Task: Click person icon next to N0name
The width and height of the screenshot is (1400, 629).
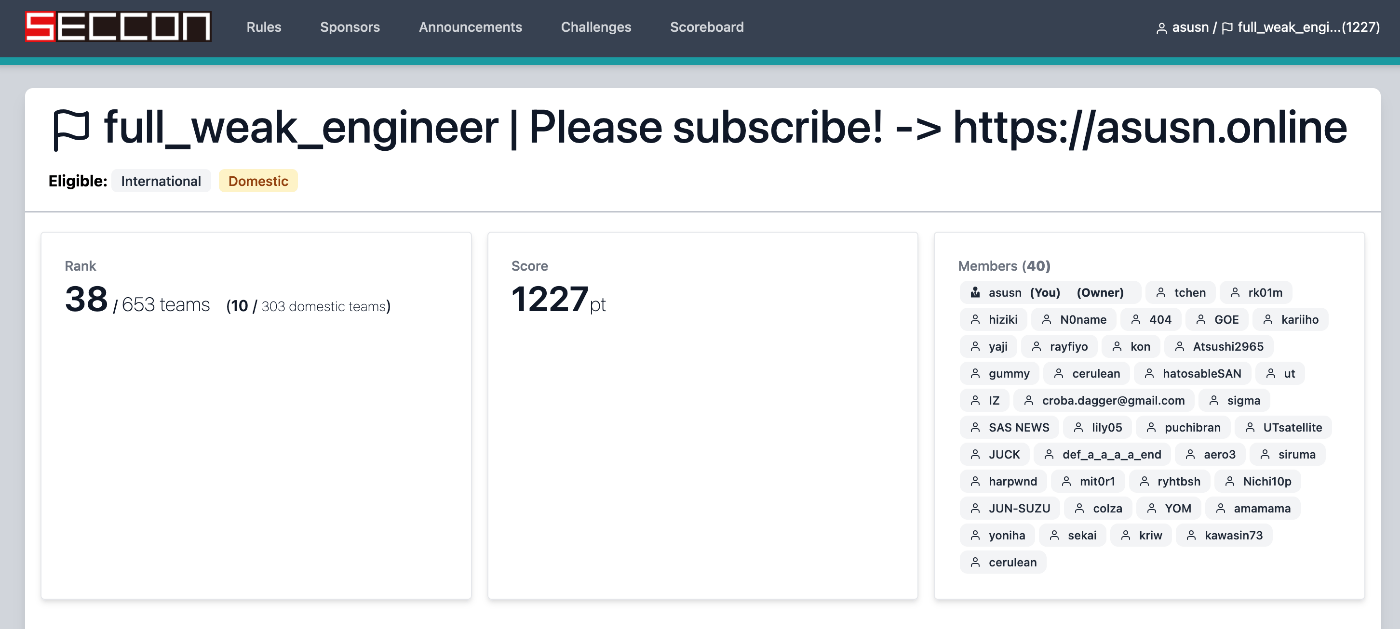Action: (x=1046, y=320)
